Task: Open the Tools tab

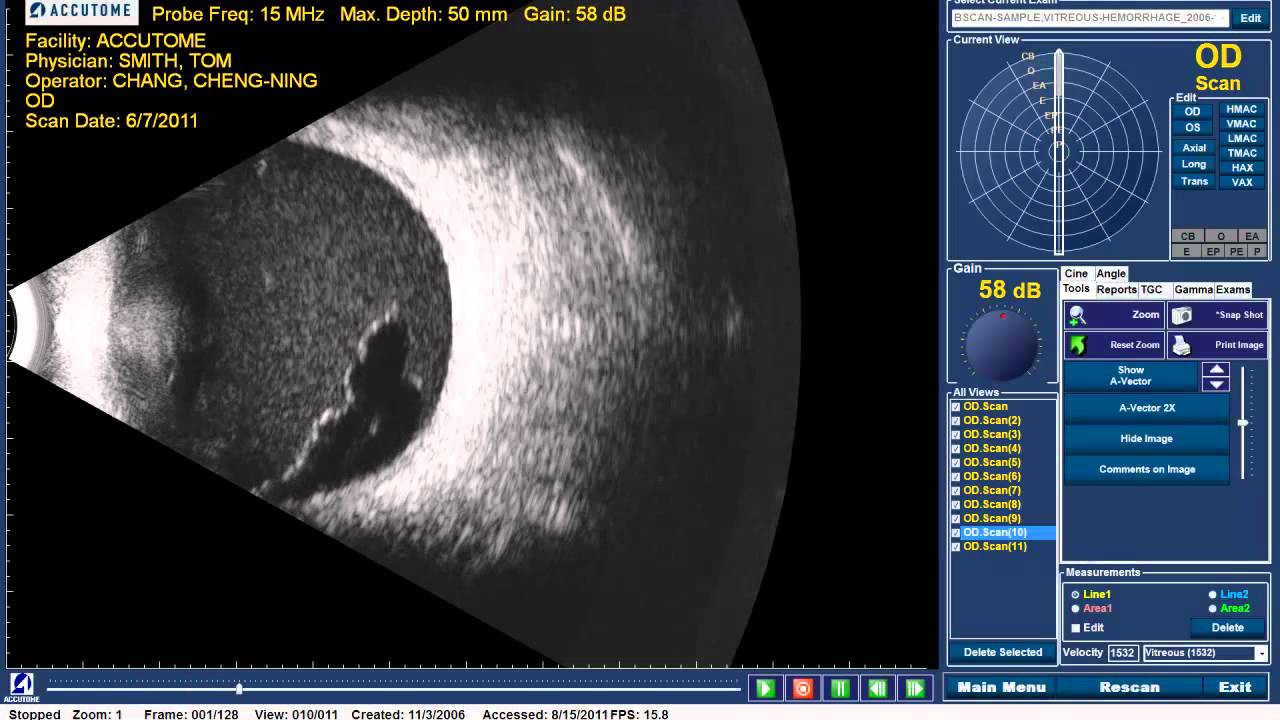Action: 1076,289
